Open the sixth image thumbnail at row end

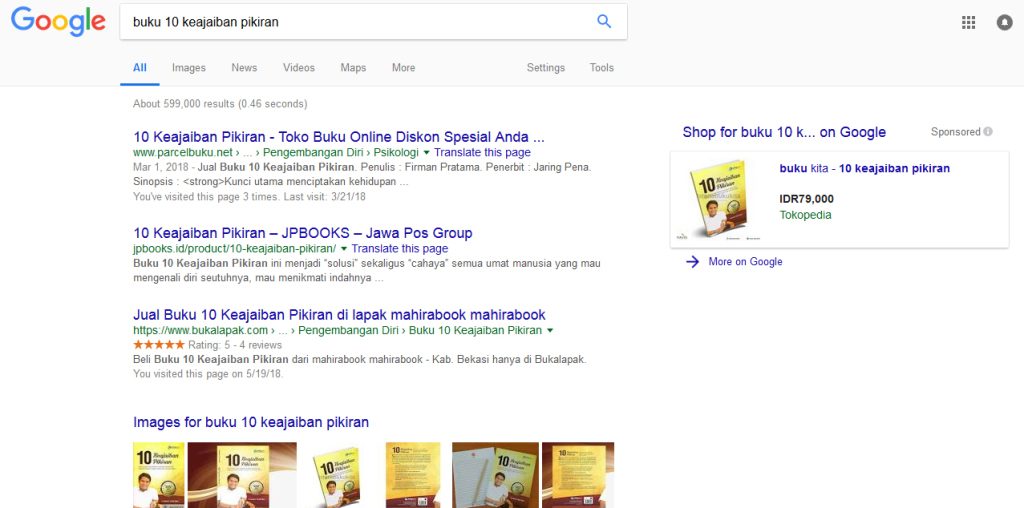[578, 475]
